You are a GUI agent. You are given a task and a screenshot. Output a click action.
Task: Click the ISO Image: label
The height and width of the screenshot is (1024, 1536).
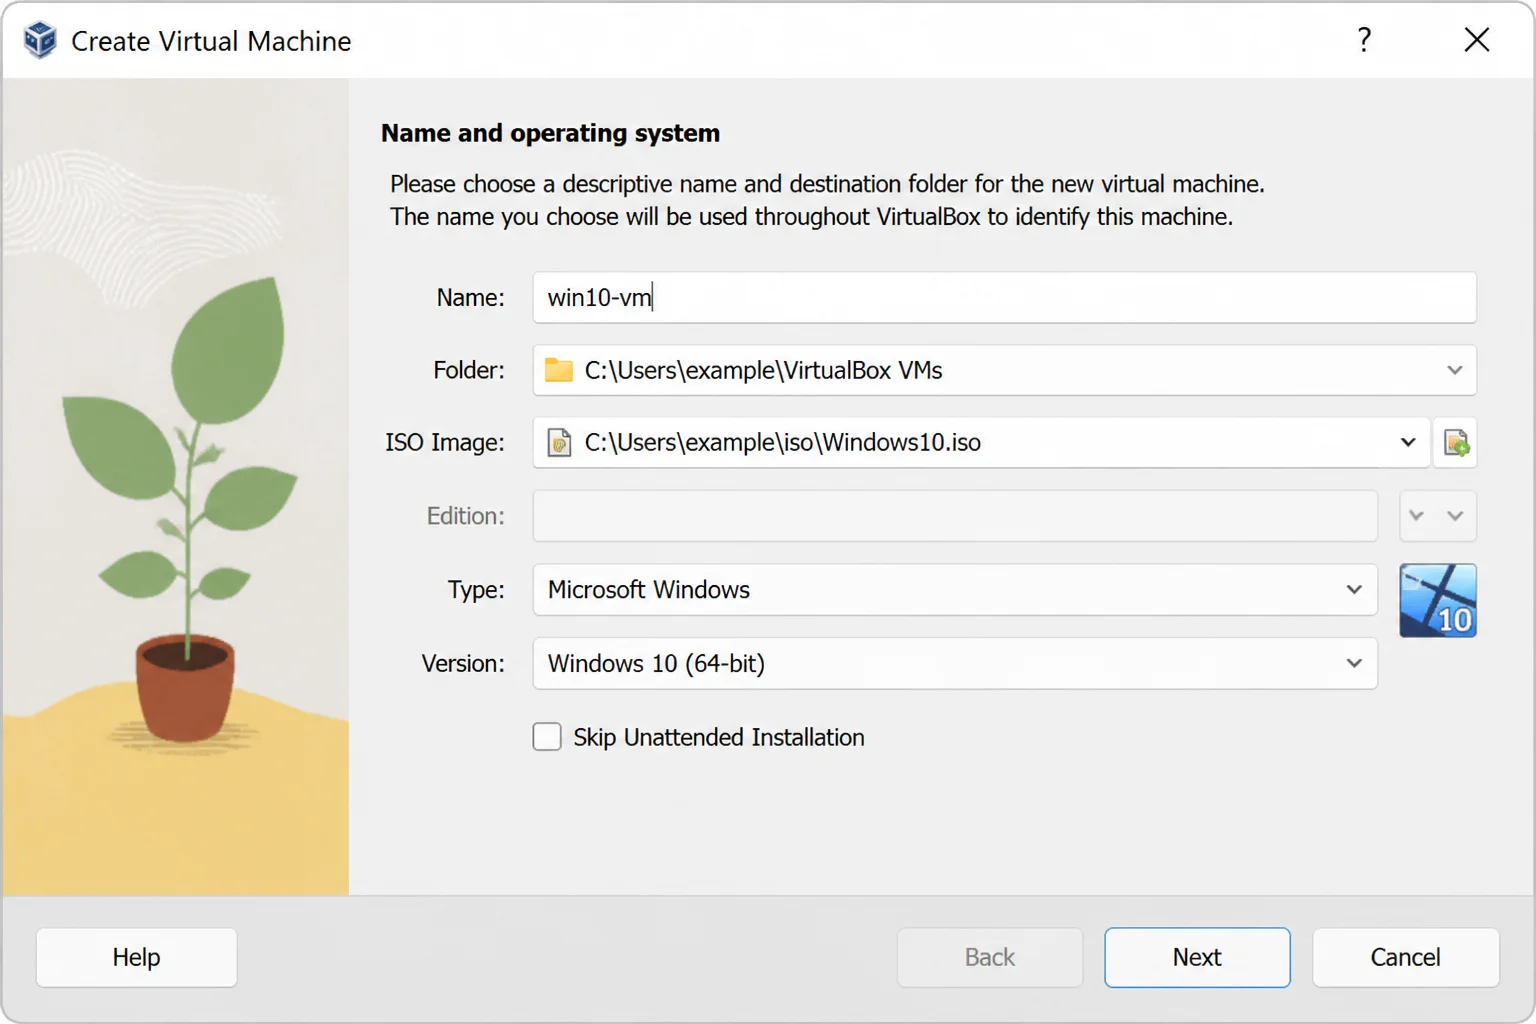point(444,442)
